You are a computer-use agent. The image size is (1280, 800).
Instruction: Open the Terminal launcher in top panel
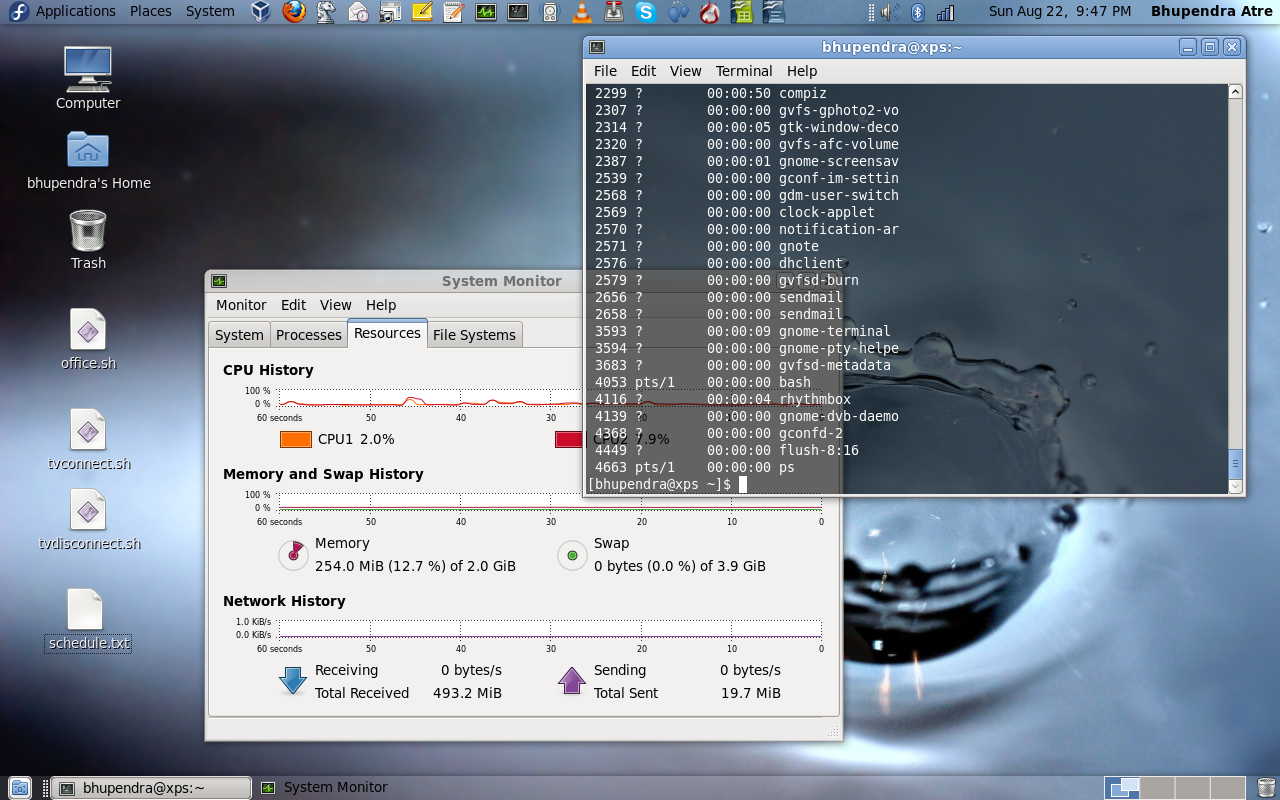pos(518,12)
